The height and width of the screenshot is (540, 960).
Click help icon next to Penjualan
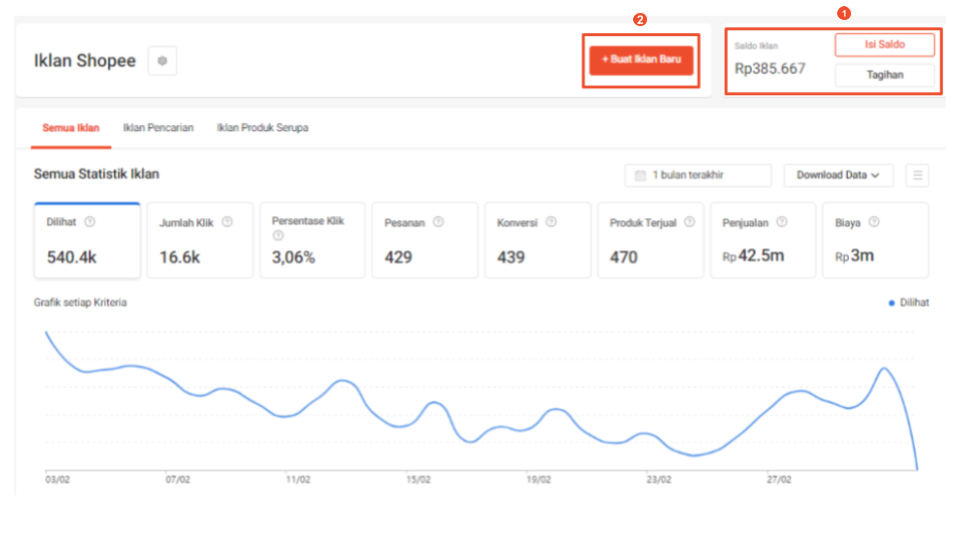(782, 222)
